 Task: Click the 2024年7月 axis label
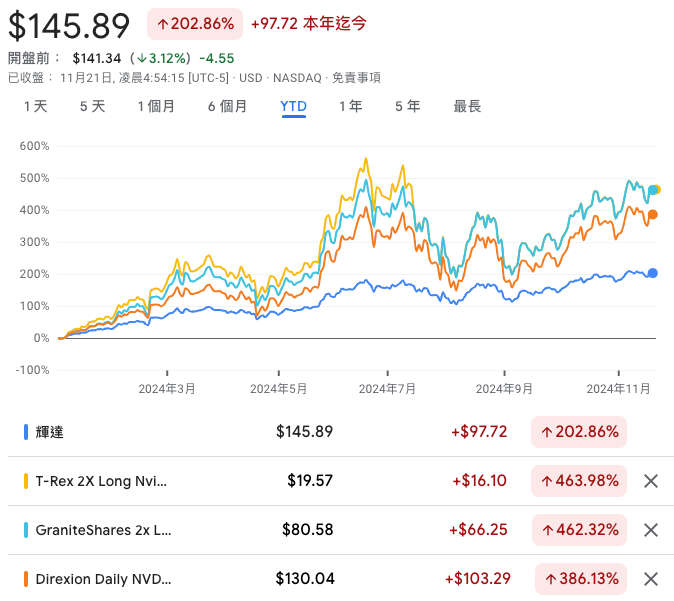[387, 389]
